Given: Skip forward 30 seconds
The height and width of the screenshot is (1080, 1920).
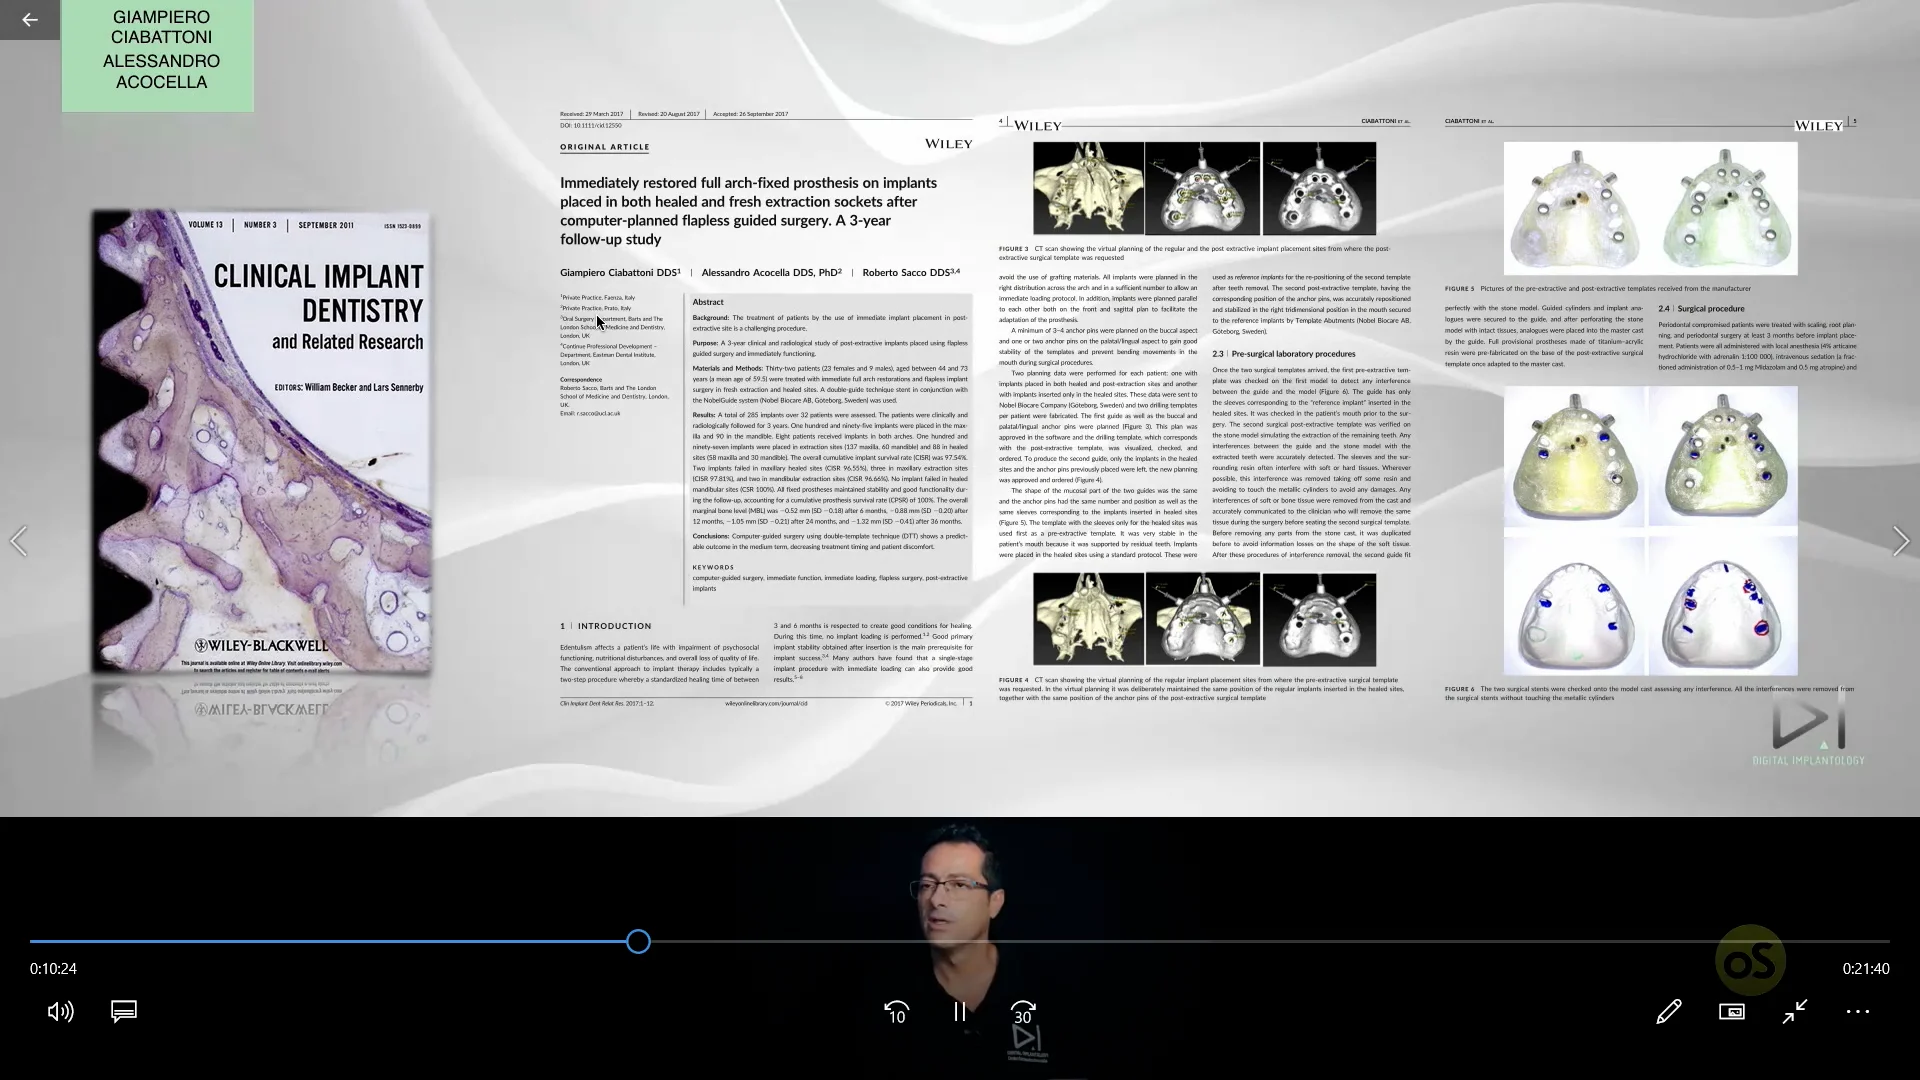Looking at the screenshot, I should (1022, 1012).
